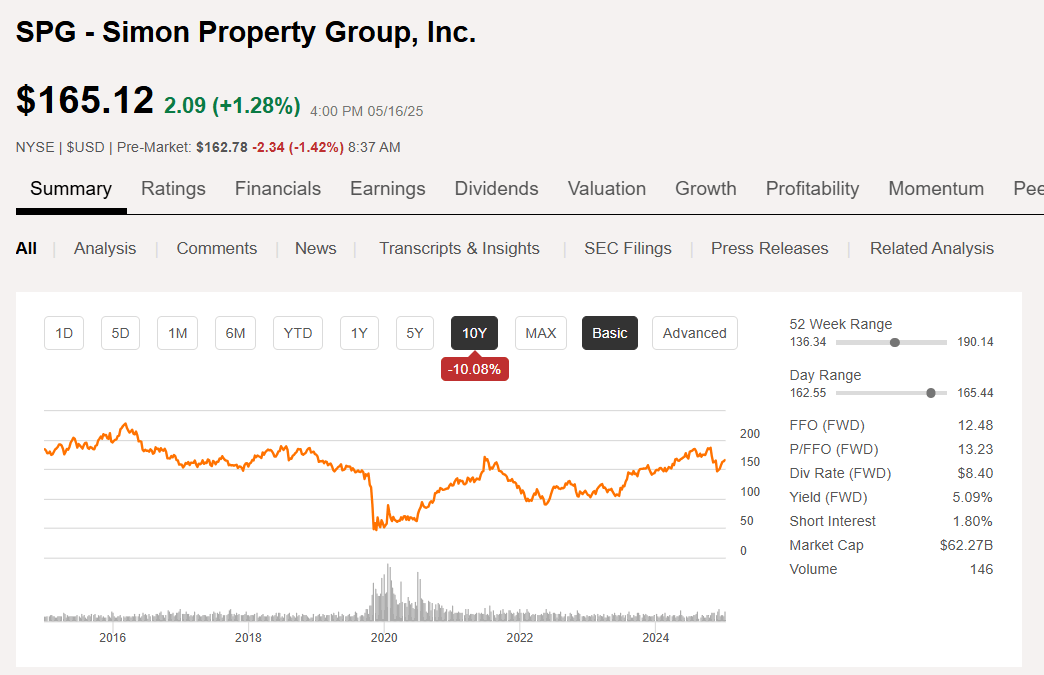1044x675 pixels.
Task: Open the Ratings tab
Action: [x=173, y=188]
